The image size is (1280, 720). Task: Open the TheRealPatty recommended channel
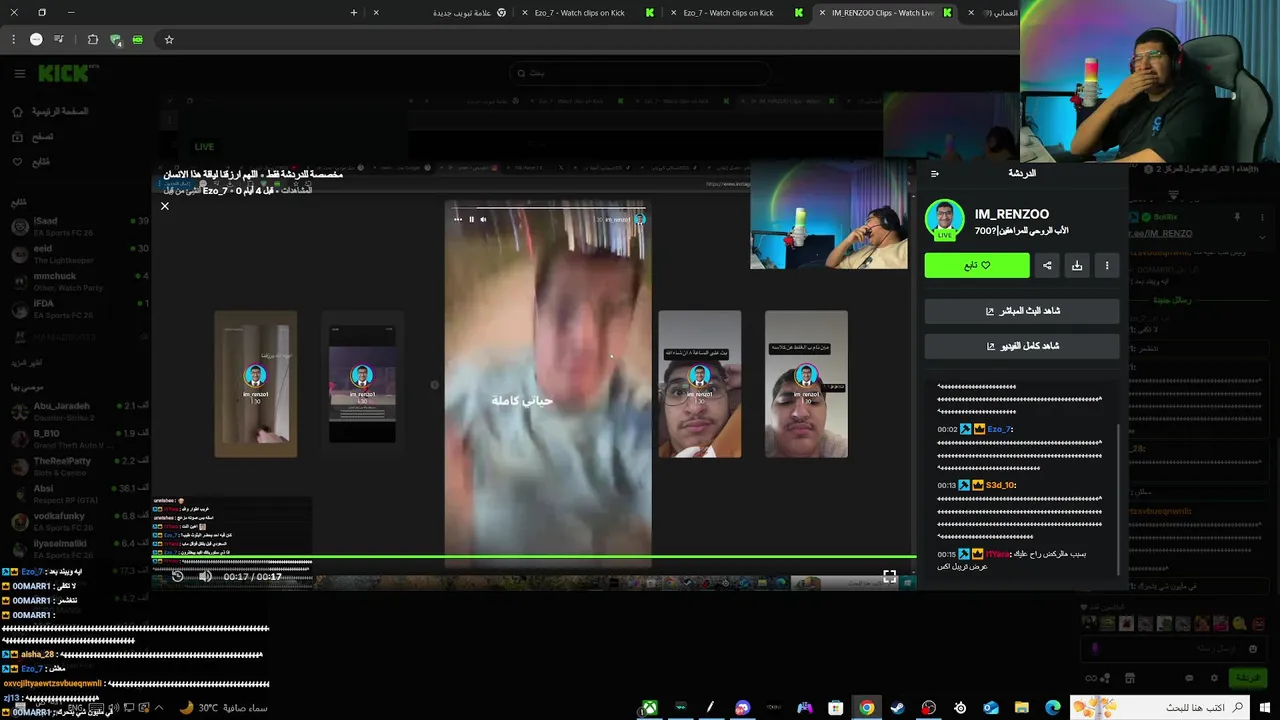78,466
